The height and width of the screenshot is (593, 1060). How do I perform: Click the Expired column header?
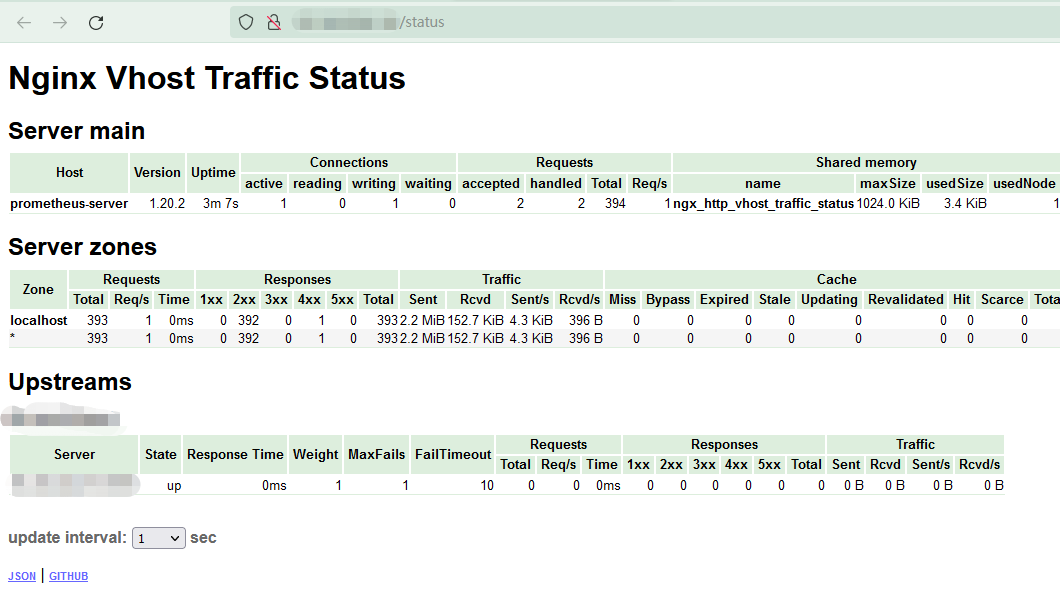pyautogui.click(x=724, y=300)
